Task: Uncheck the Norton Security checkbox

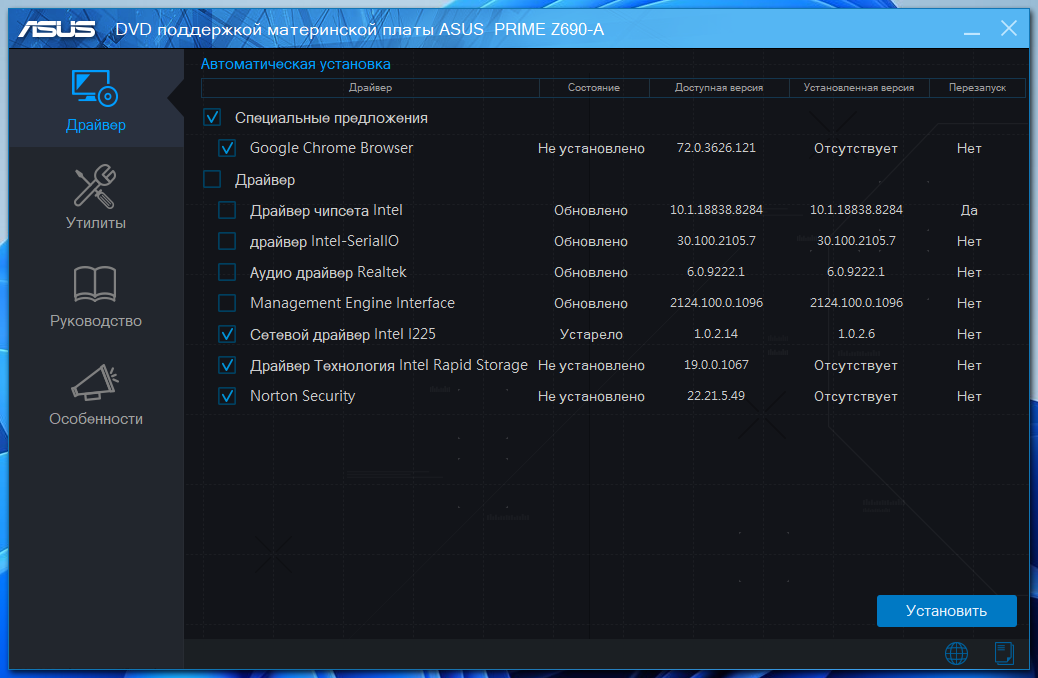Action: (x=227, y=396)
